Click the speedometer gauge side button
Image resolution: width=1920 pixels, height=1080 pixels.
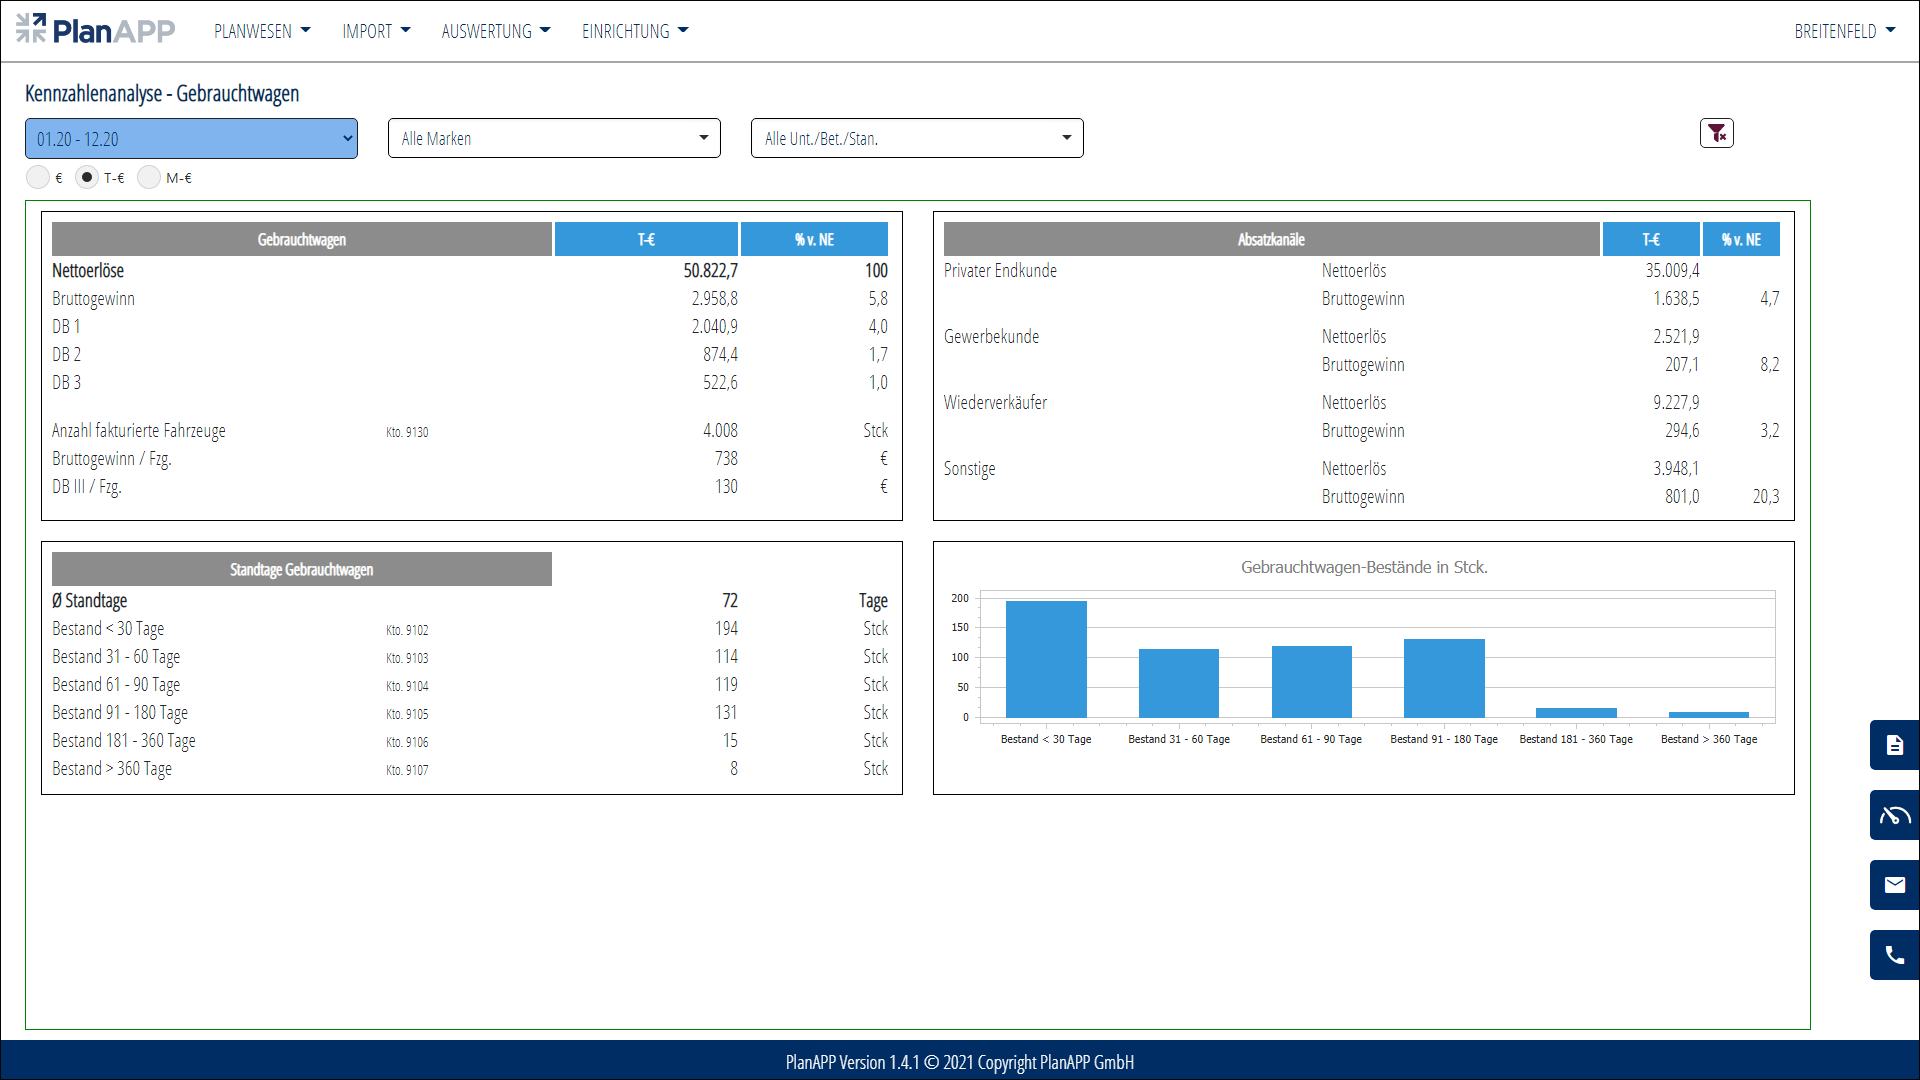pyautogui.click(x=1894, y=815)
